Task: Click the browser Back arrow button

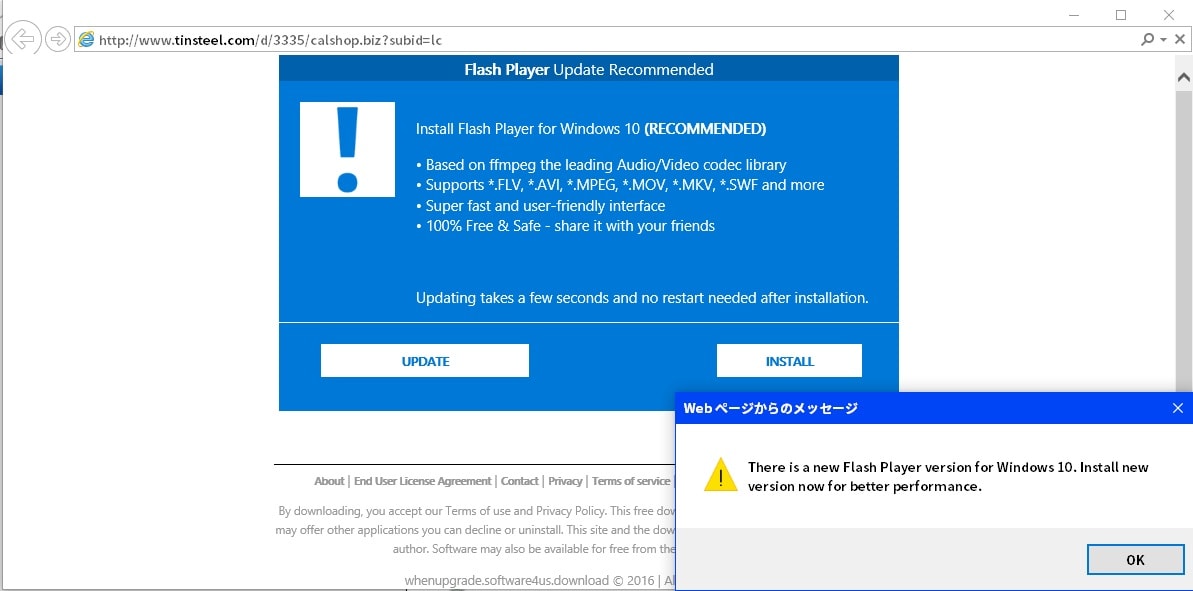Action: [24, 40]
